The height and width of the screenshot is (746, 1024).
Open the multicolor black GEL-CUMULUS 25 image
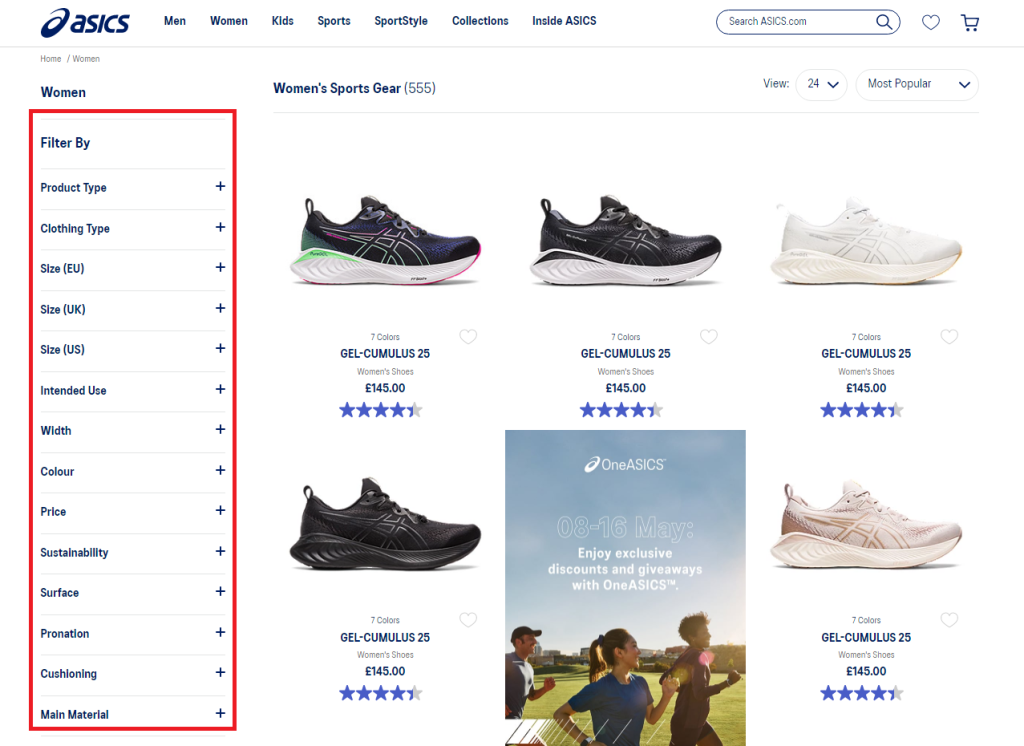point(385,240)
